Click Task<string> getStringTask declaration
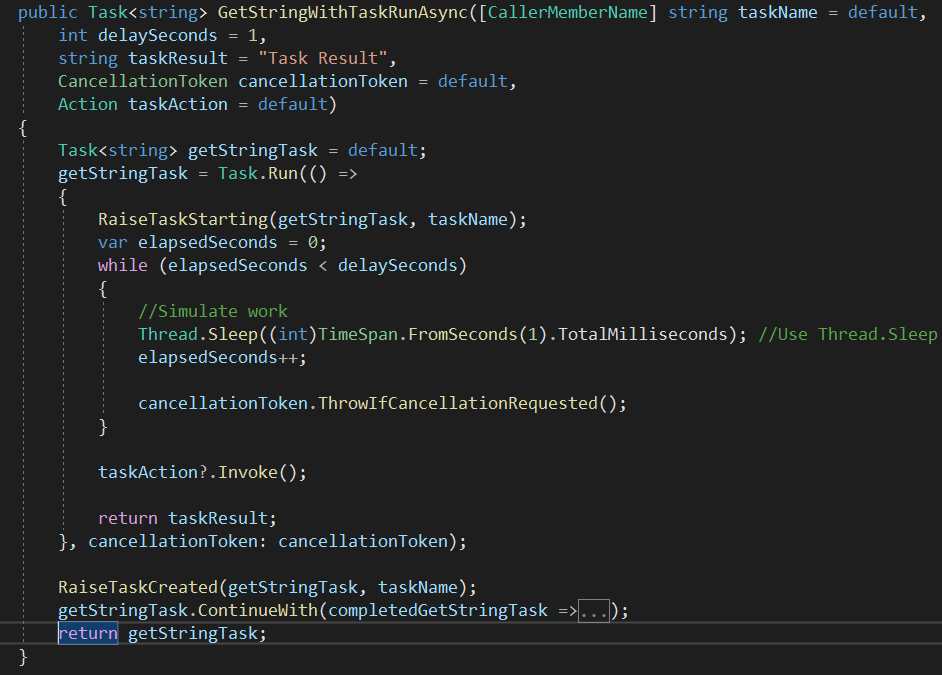Viewport: 942px width, 675px height. pyautogui.click(x=242, y=150)
